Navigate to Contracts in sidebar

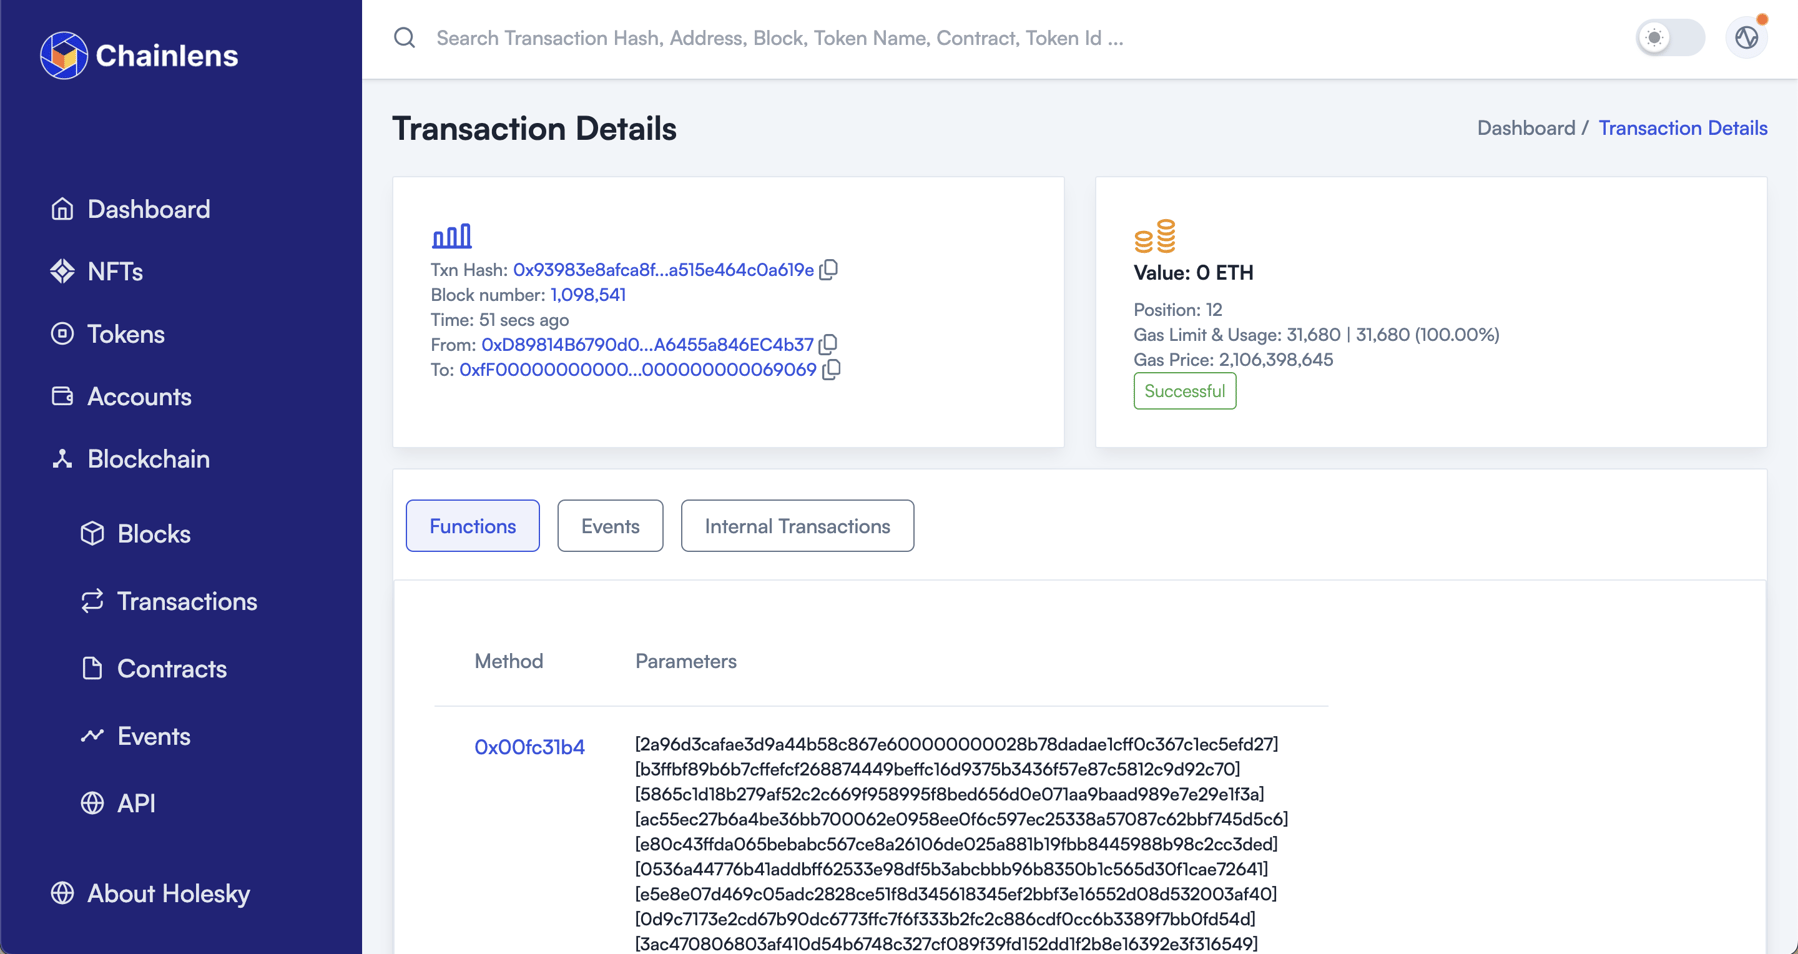click(171, 669)
